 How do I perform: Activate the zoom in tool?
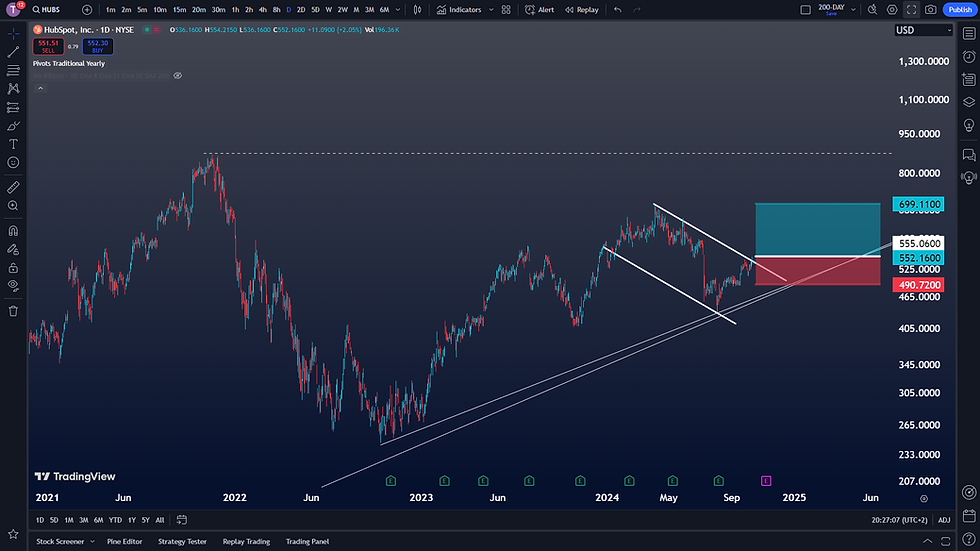(x=13, y=206)
